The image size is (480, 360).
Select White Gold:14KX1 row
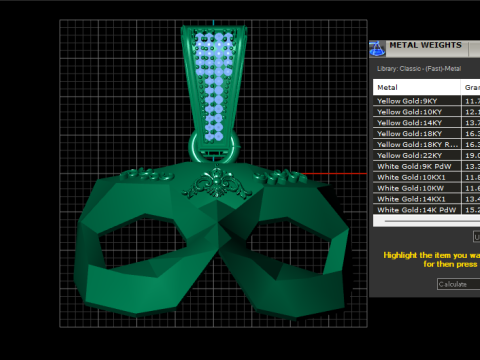click(x=426, y=199)
